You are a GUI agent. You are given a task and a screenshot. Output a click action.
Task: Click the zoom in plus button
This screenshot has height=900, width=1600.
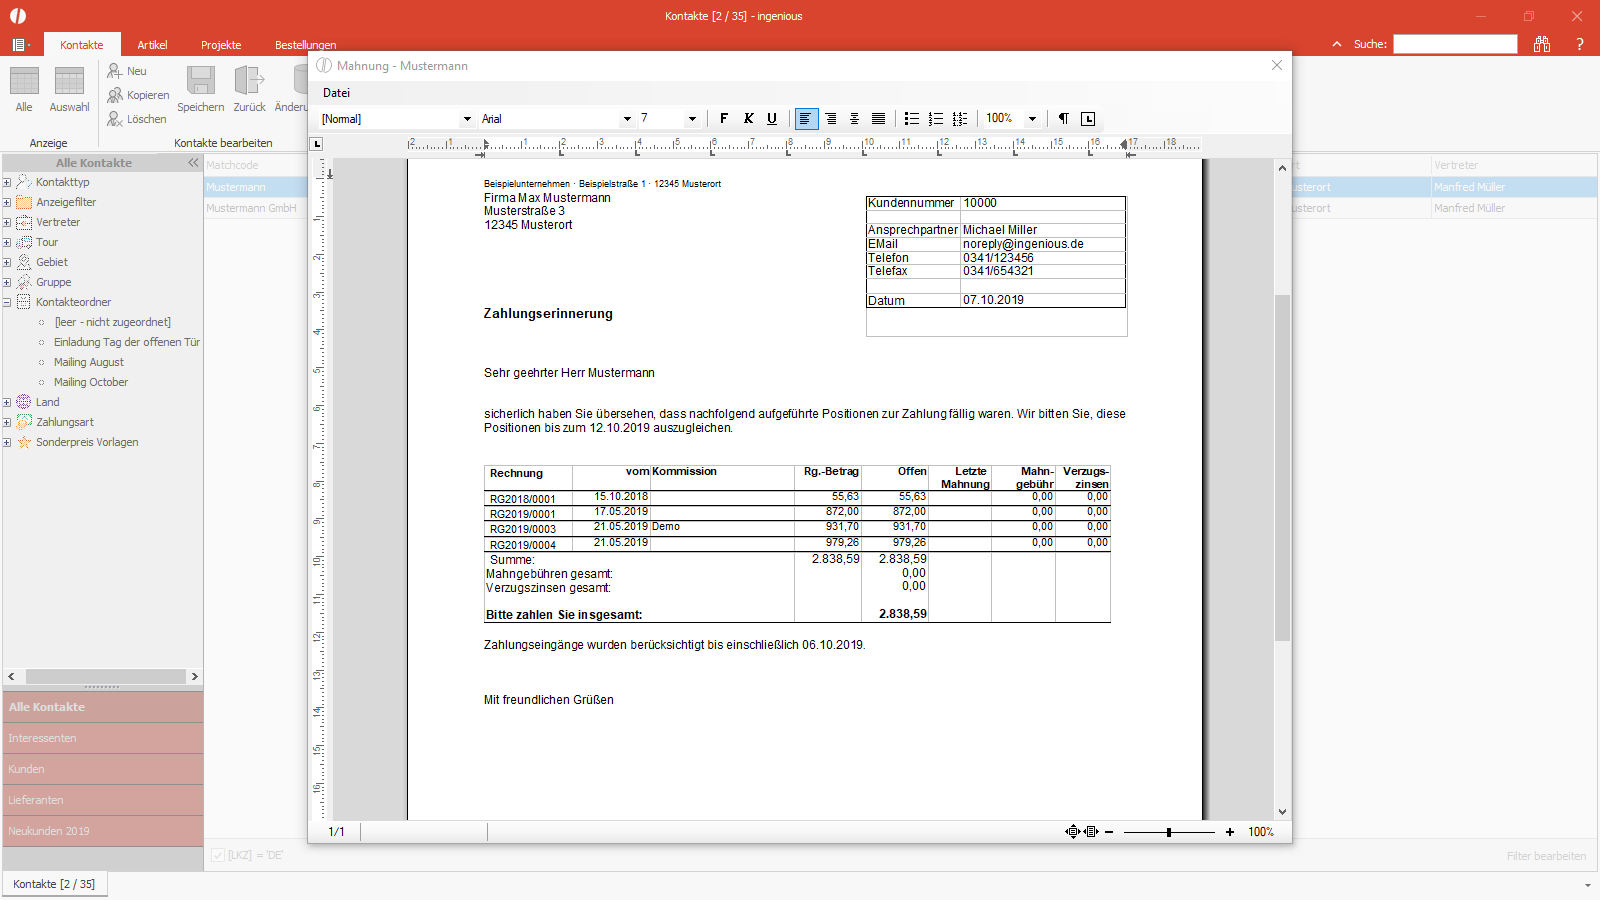(x=1230, y=832)
